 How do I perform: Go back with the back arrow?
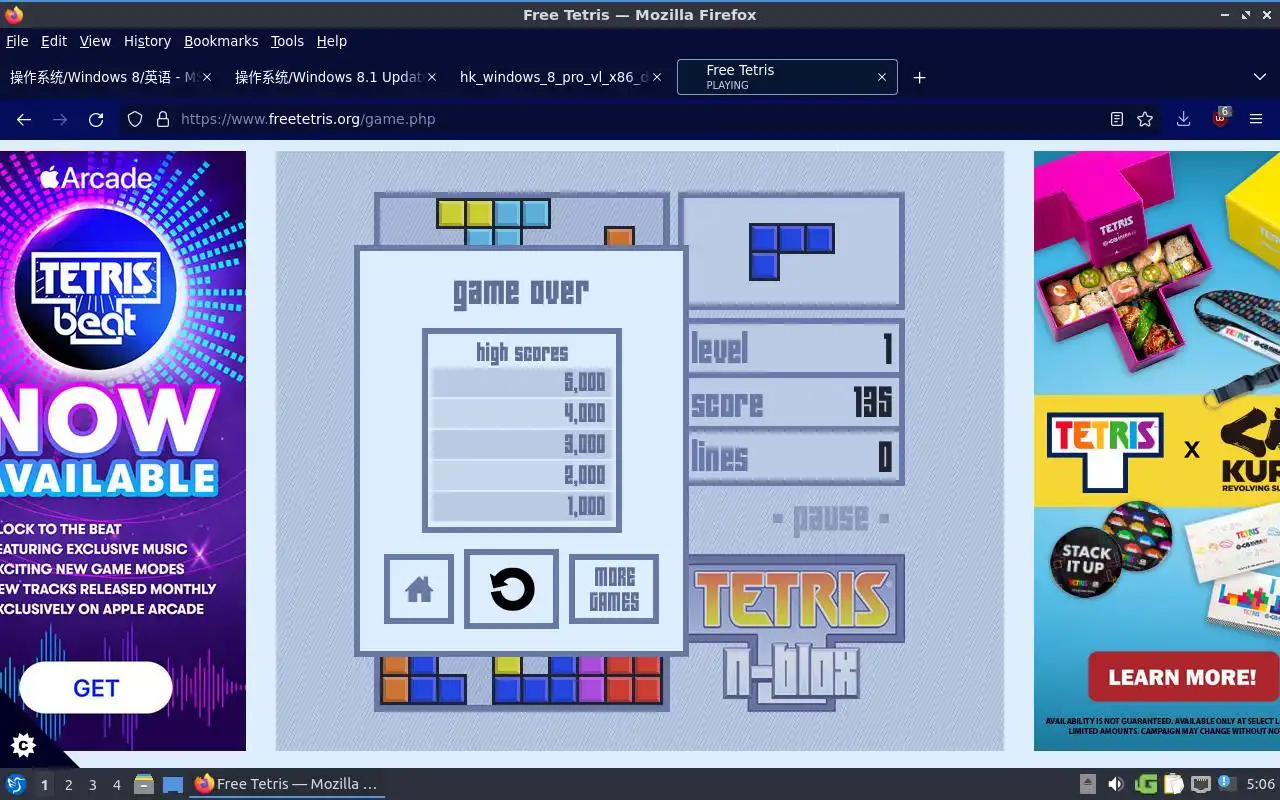coord(24,119)
